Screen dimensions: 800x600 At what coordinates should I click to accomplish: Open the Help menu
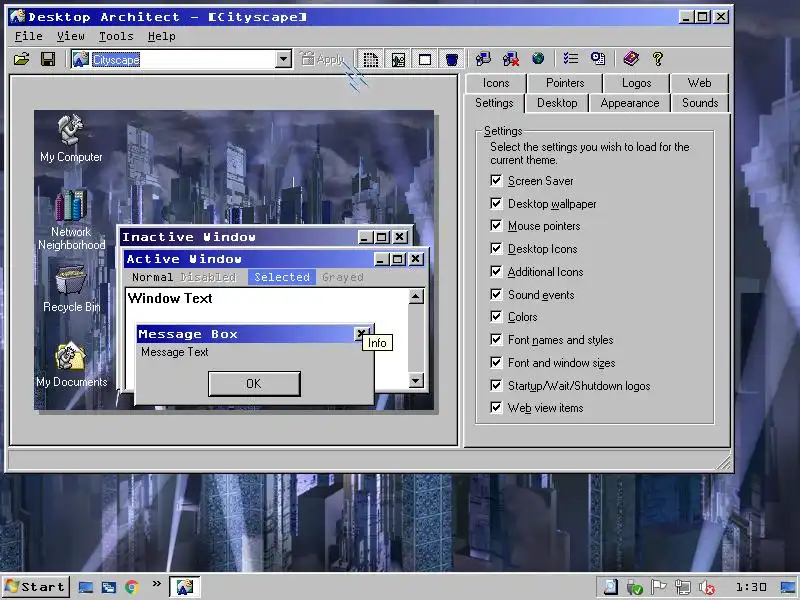coord(161,36)
